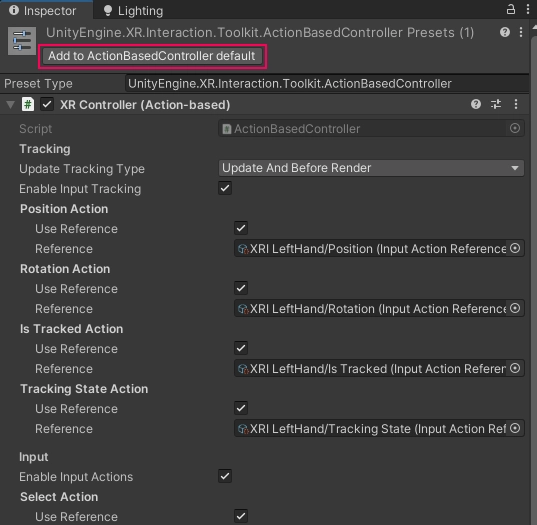The width and height of the screenshot is (537, 525).
Task: Click Add to ActionBasedController default button
Action: click(152, 56)
